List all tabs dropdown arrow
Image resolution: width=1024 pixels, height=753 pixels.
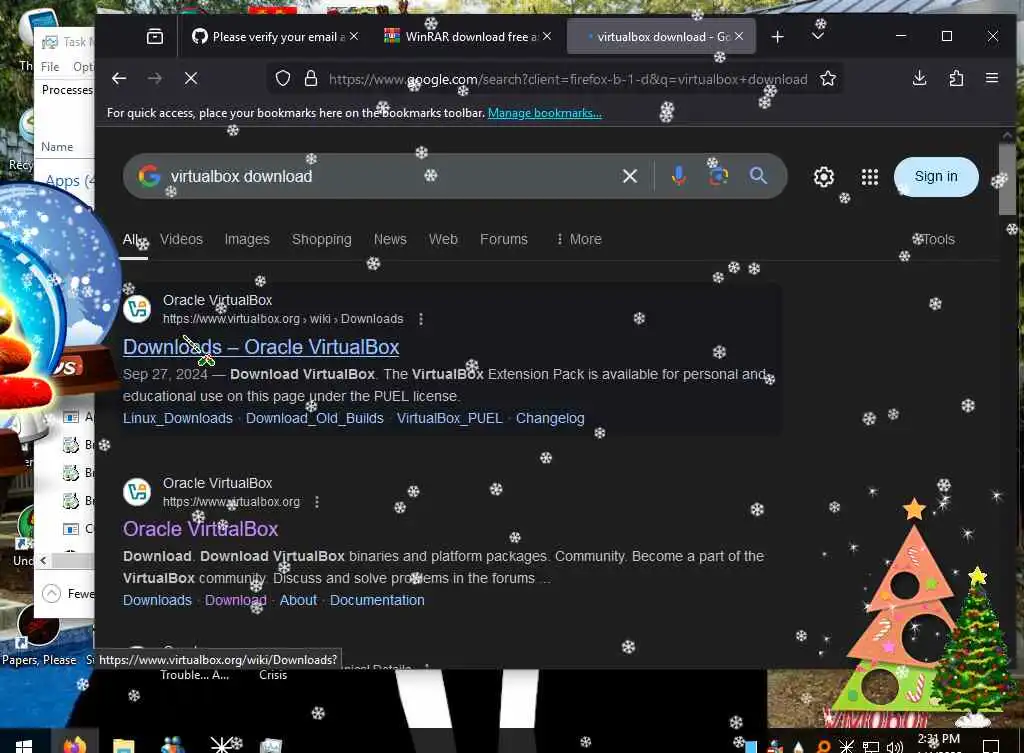pos(818,37)
